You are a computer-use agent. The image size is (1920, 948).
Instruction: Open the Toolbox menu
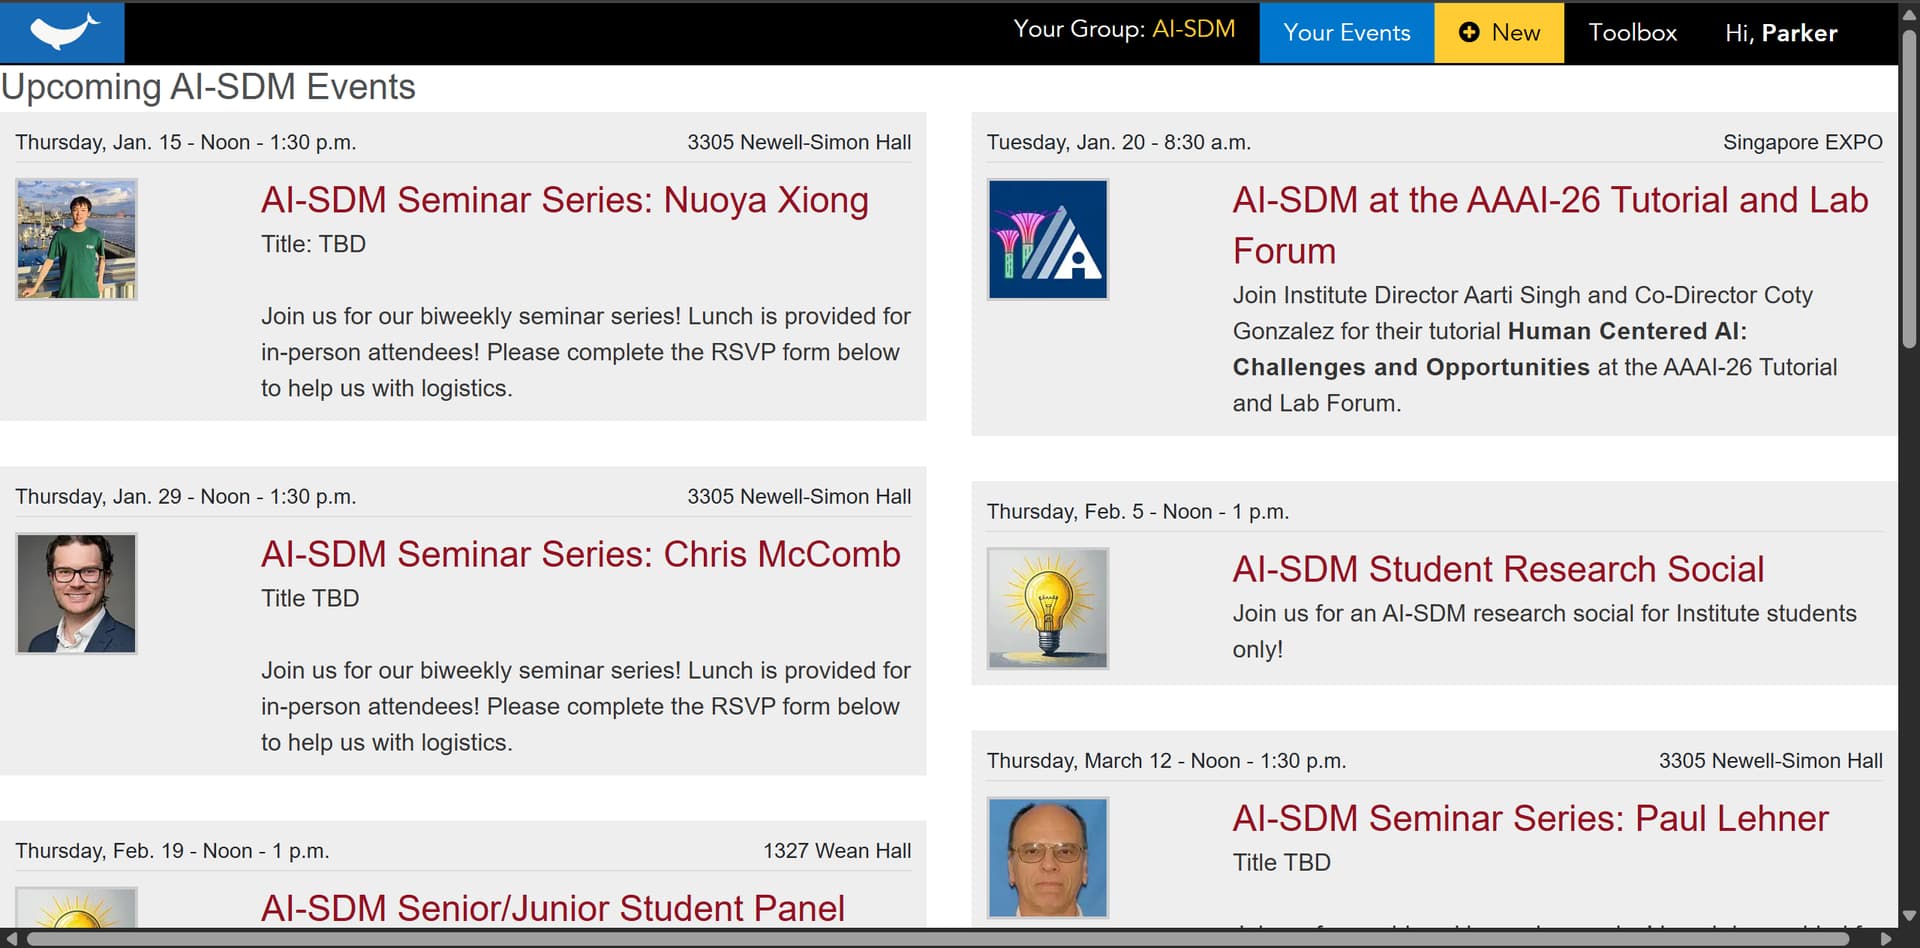[x=1632, y=33]
